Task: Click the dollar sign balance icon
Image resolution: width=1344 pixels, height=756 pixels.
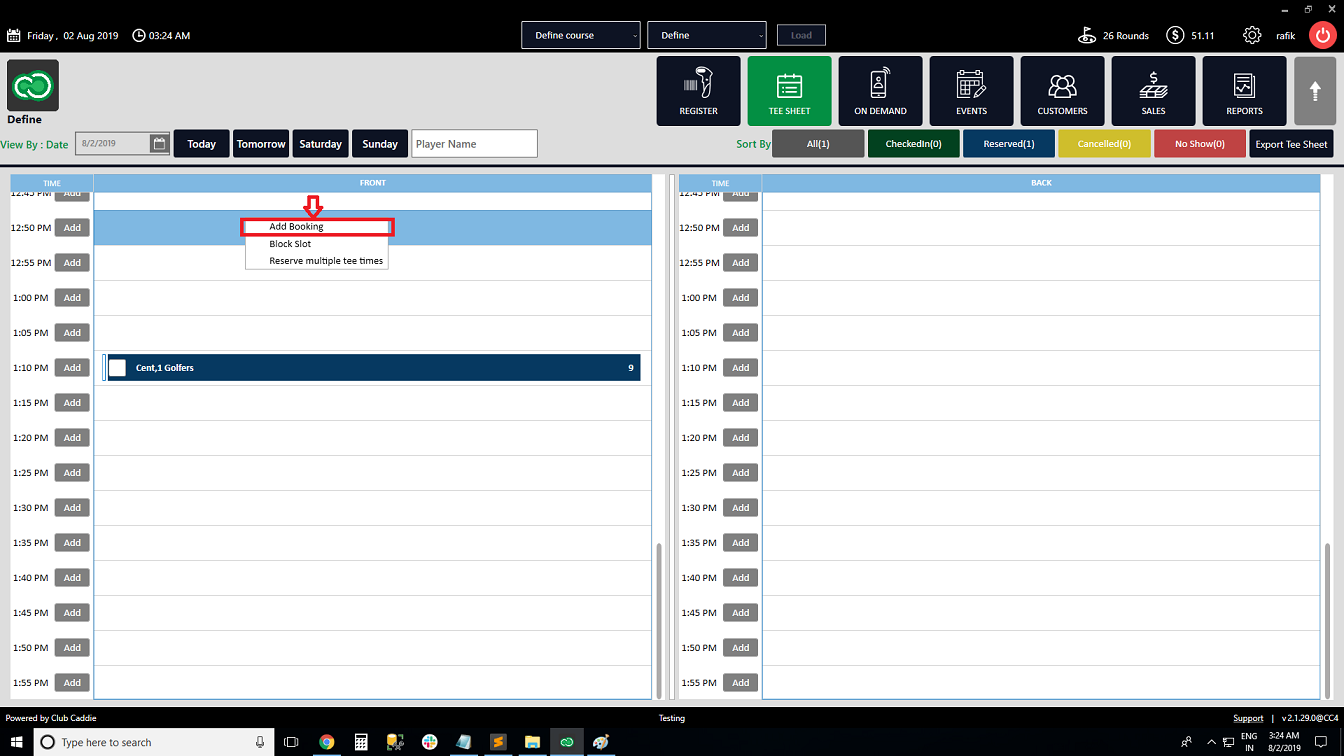Action: (1175, 35)
